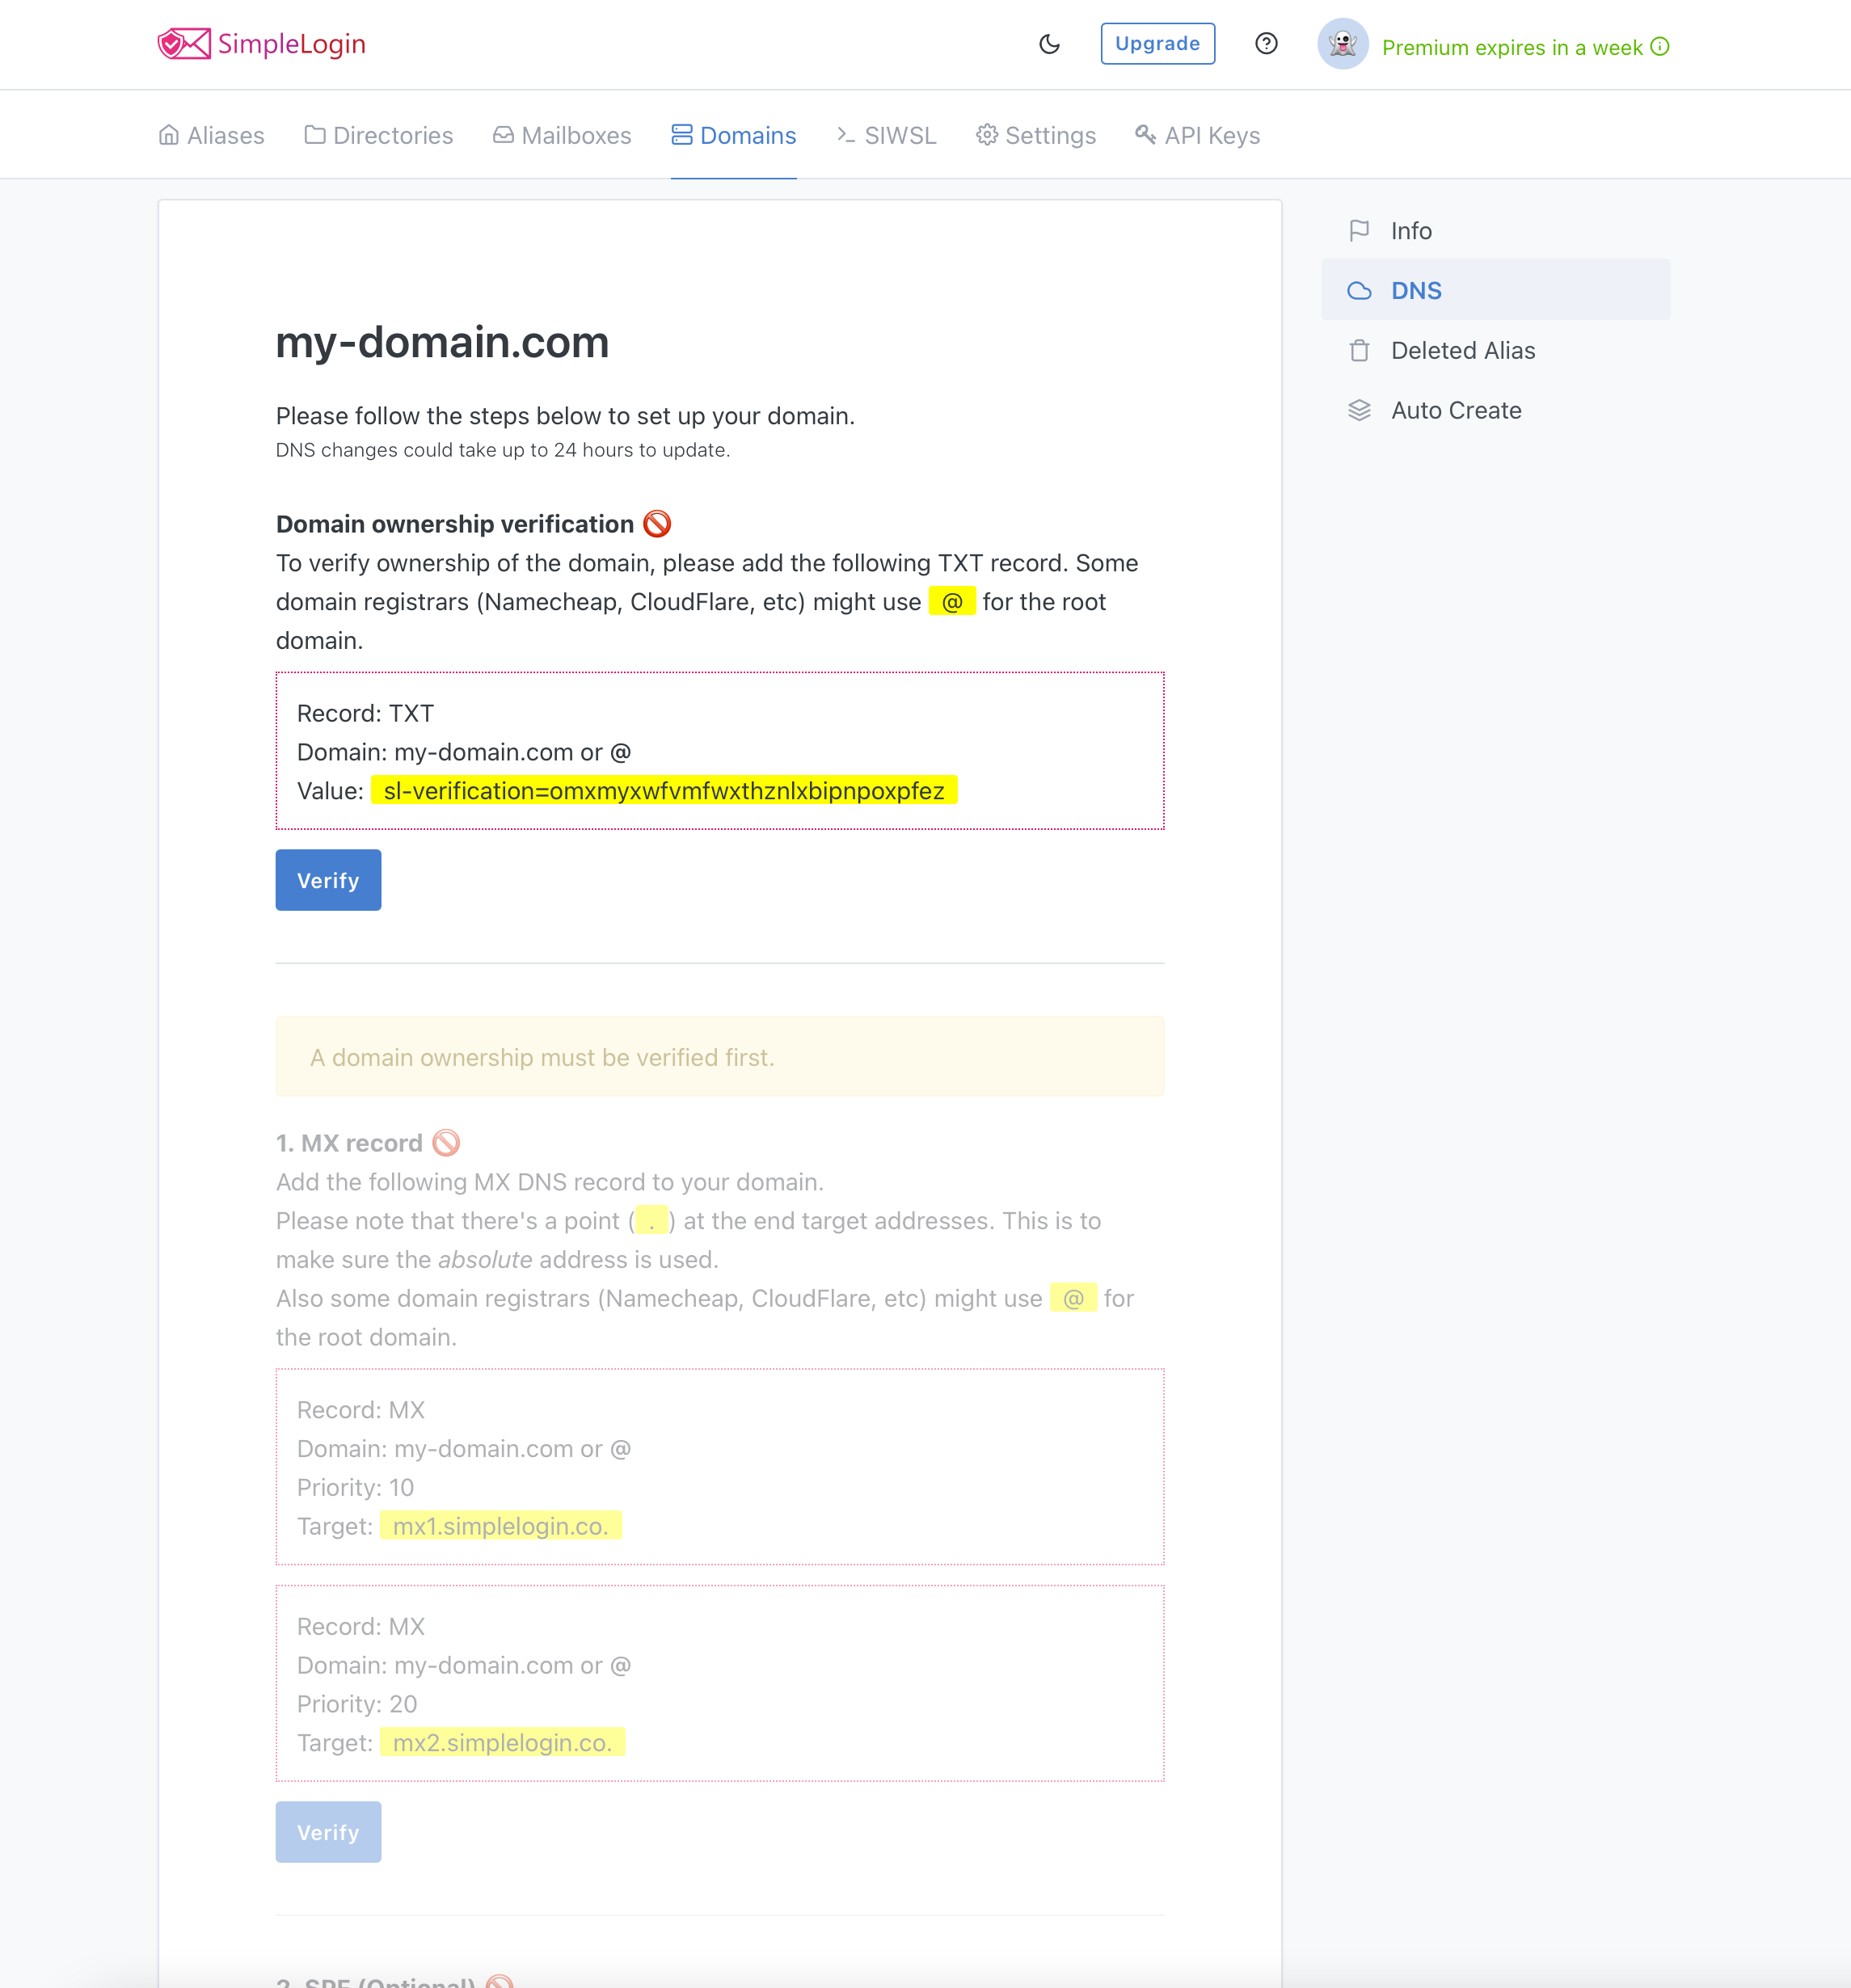Viewport: 1851px width, 1988px height.
Task: Click the highlighted @ in ownership instructions
Action: (x=952, y=602)
